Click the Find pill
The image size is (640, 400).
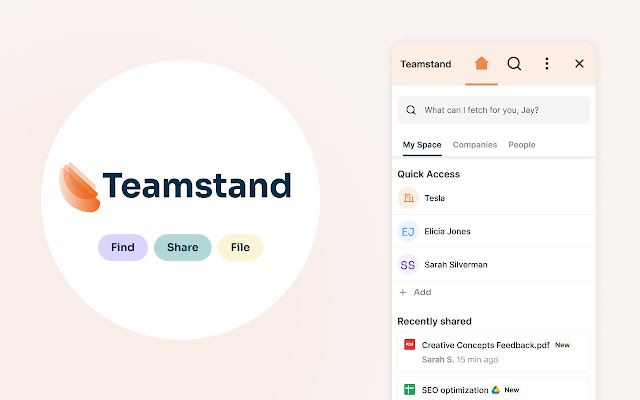pos(123,247)
